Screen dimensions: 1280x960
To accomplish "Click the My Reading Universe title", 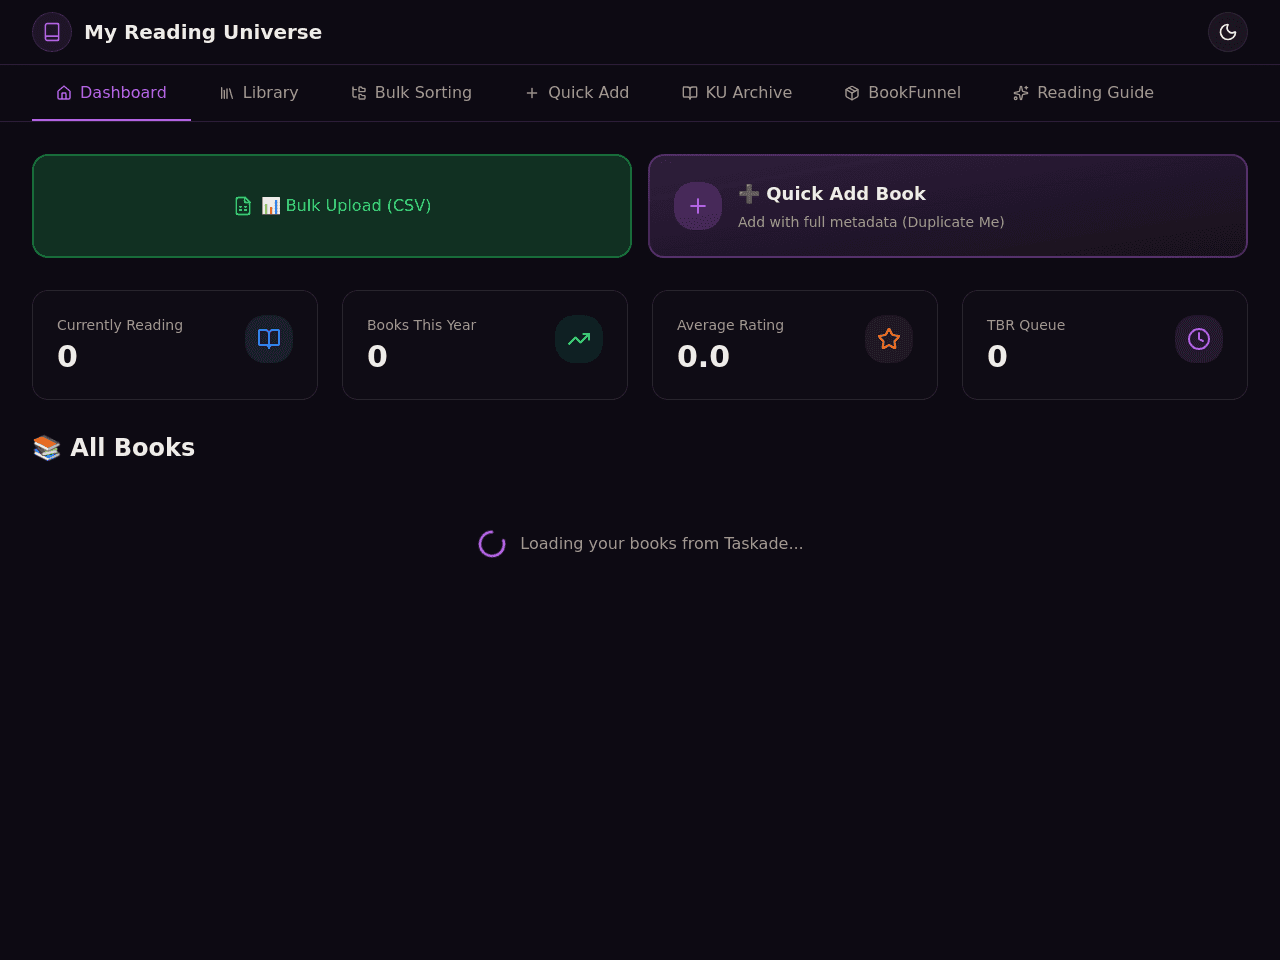I will pos(203,32).
